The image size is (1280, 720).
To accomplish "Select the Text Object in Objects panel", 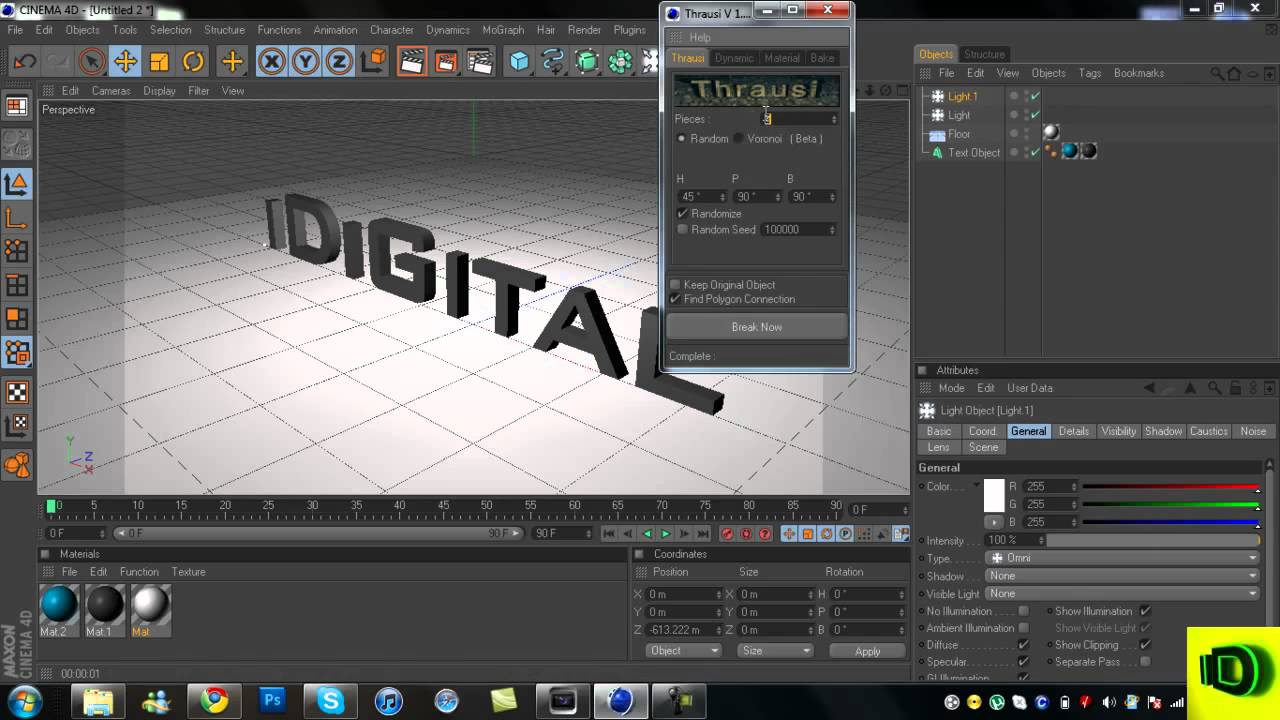I will pos(974,153).
